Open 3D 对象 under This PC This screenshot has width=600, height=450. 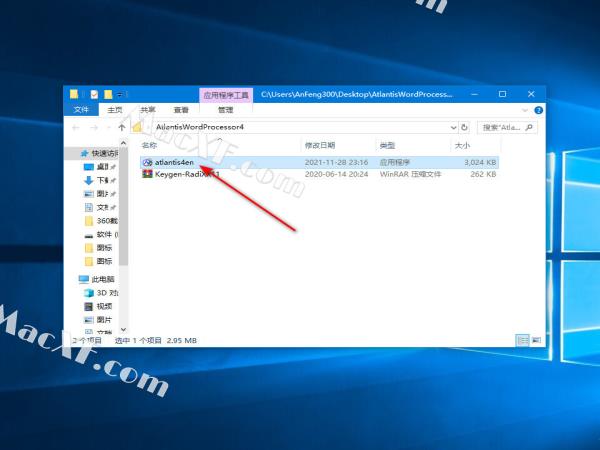[107, 293]
